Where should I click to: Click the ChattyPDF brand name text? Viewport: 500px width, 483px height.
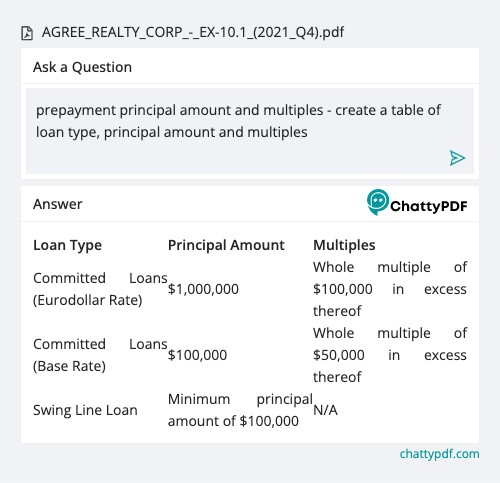(429, 206)
